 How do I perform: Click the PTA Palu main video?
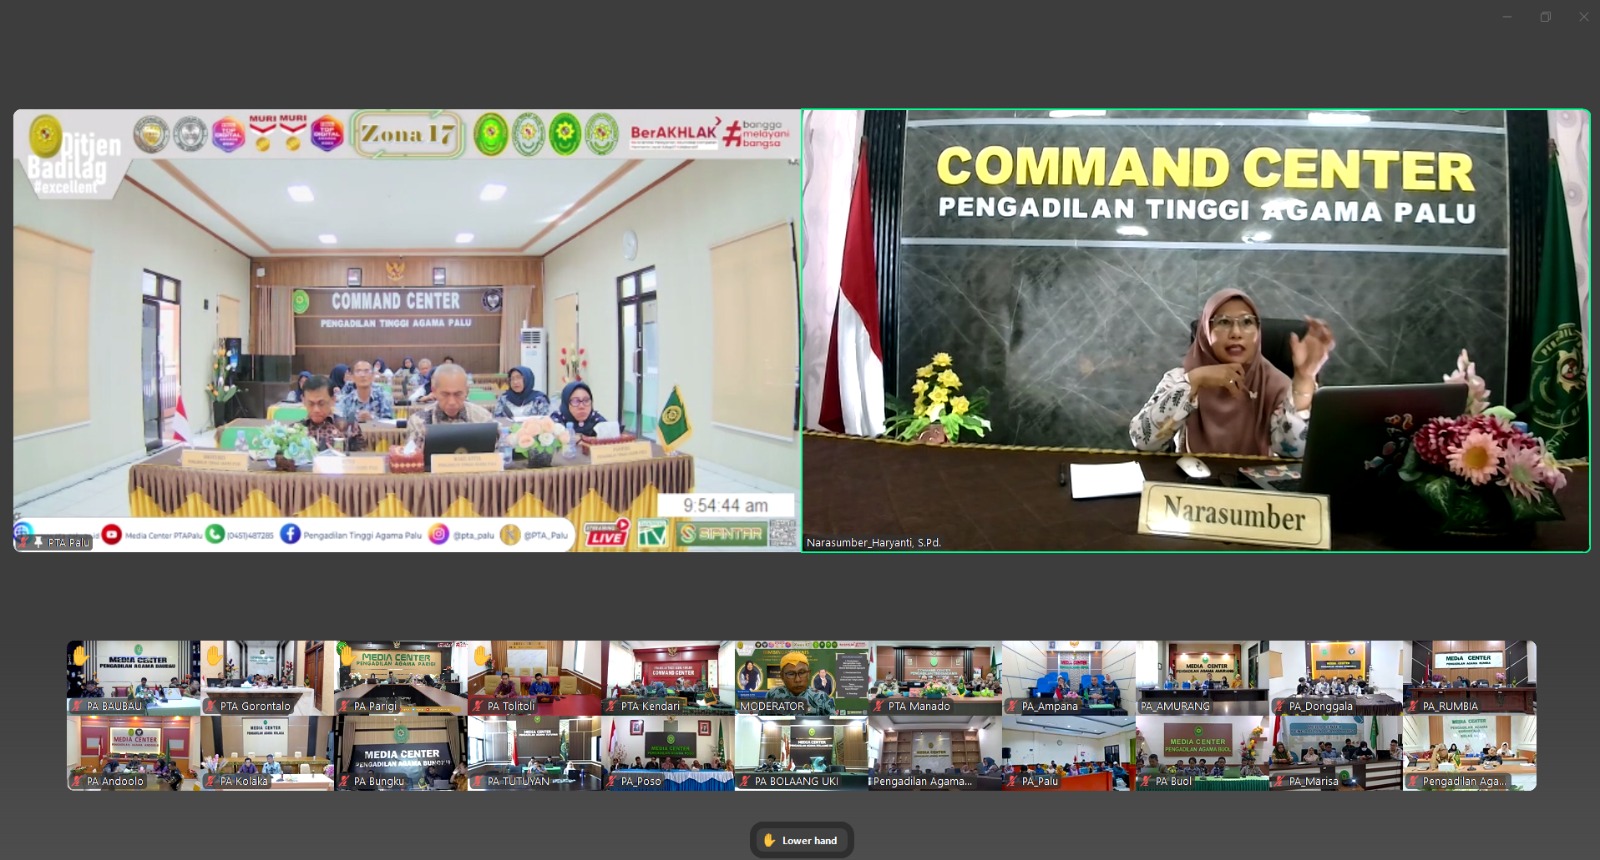click(406, 330)
